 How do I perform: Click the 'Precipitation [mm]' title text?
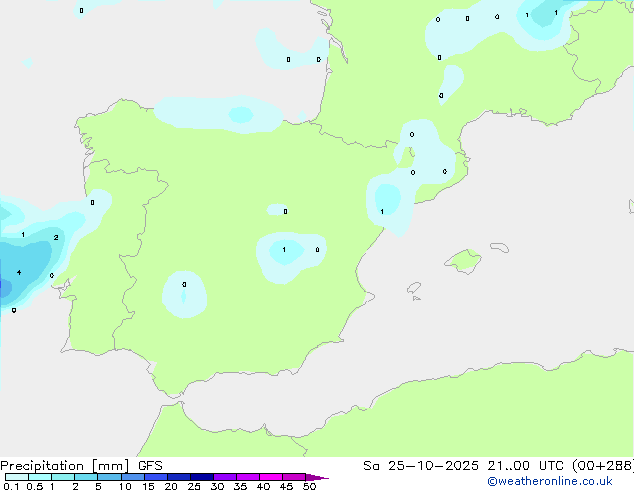coord(65,466)
